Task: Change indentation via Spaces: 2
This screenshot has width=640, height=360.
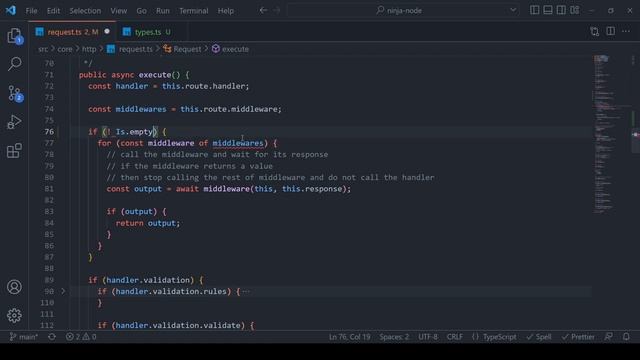Action: (394, 337)
